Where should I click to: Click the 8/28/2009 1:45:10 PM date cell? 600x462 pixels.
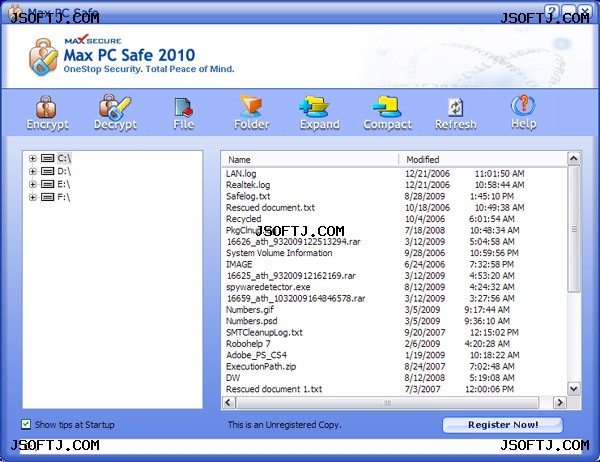tap(459, 196)
